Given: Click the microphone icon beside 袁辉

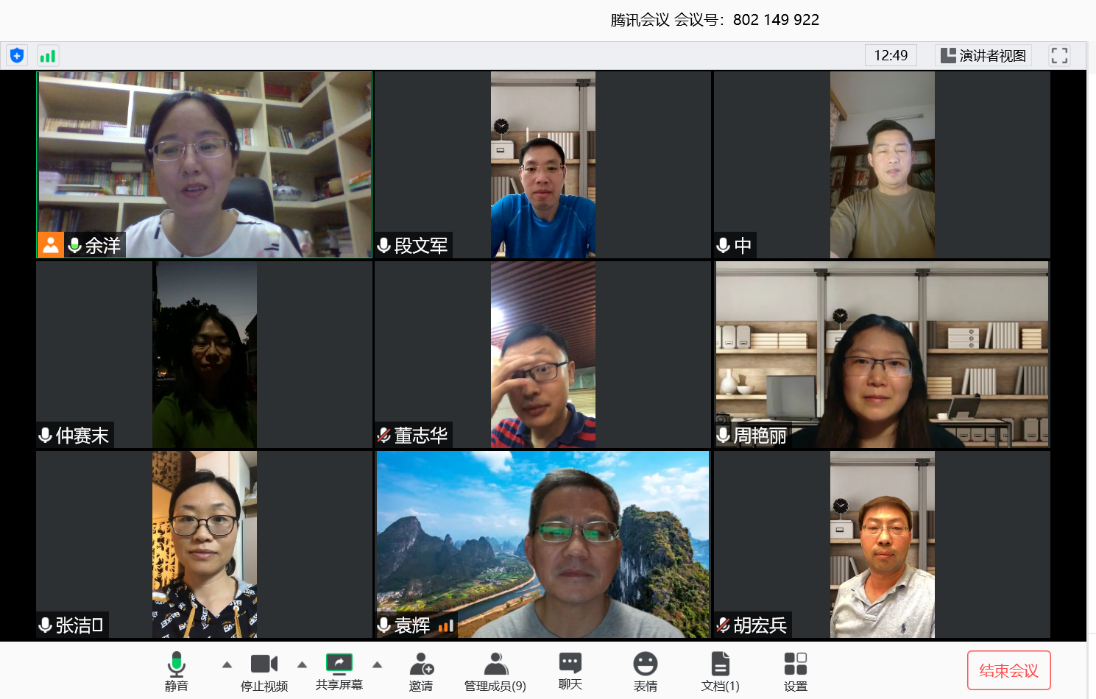Looking at the screenshot, I should (x=384, y=625).
